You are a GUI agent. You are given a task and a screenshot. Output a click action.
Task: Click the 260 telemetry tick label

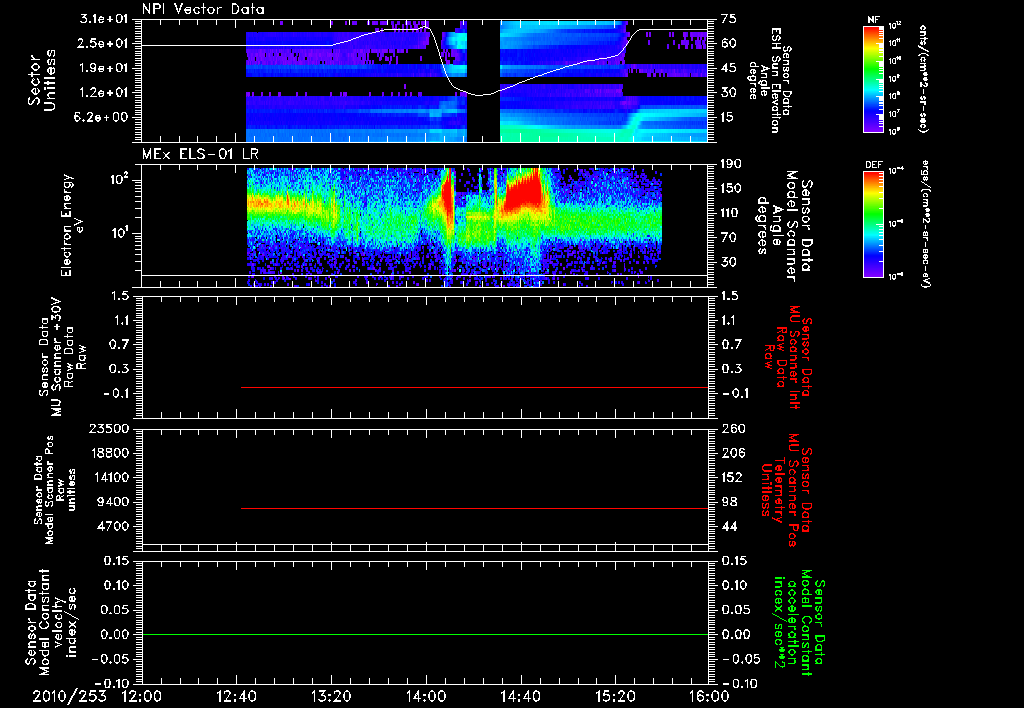click(731, 428)
